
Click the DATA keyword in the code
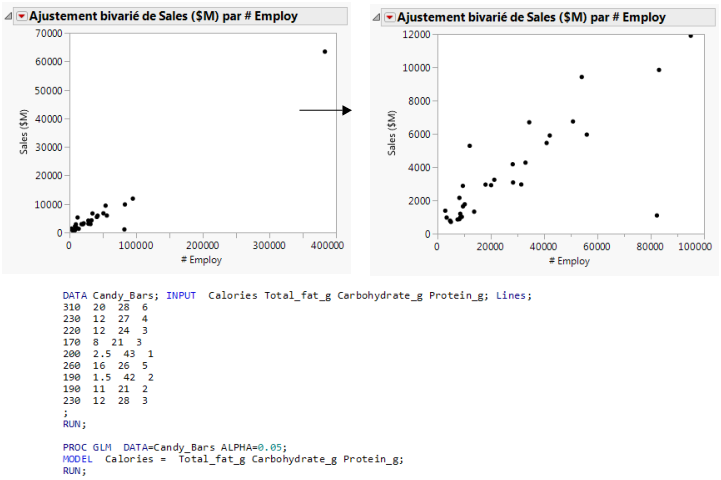click(x=75, y=296)
